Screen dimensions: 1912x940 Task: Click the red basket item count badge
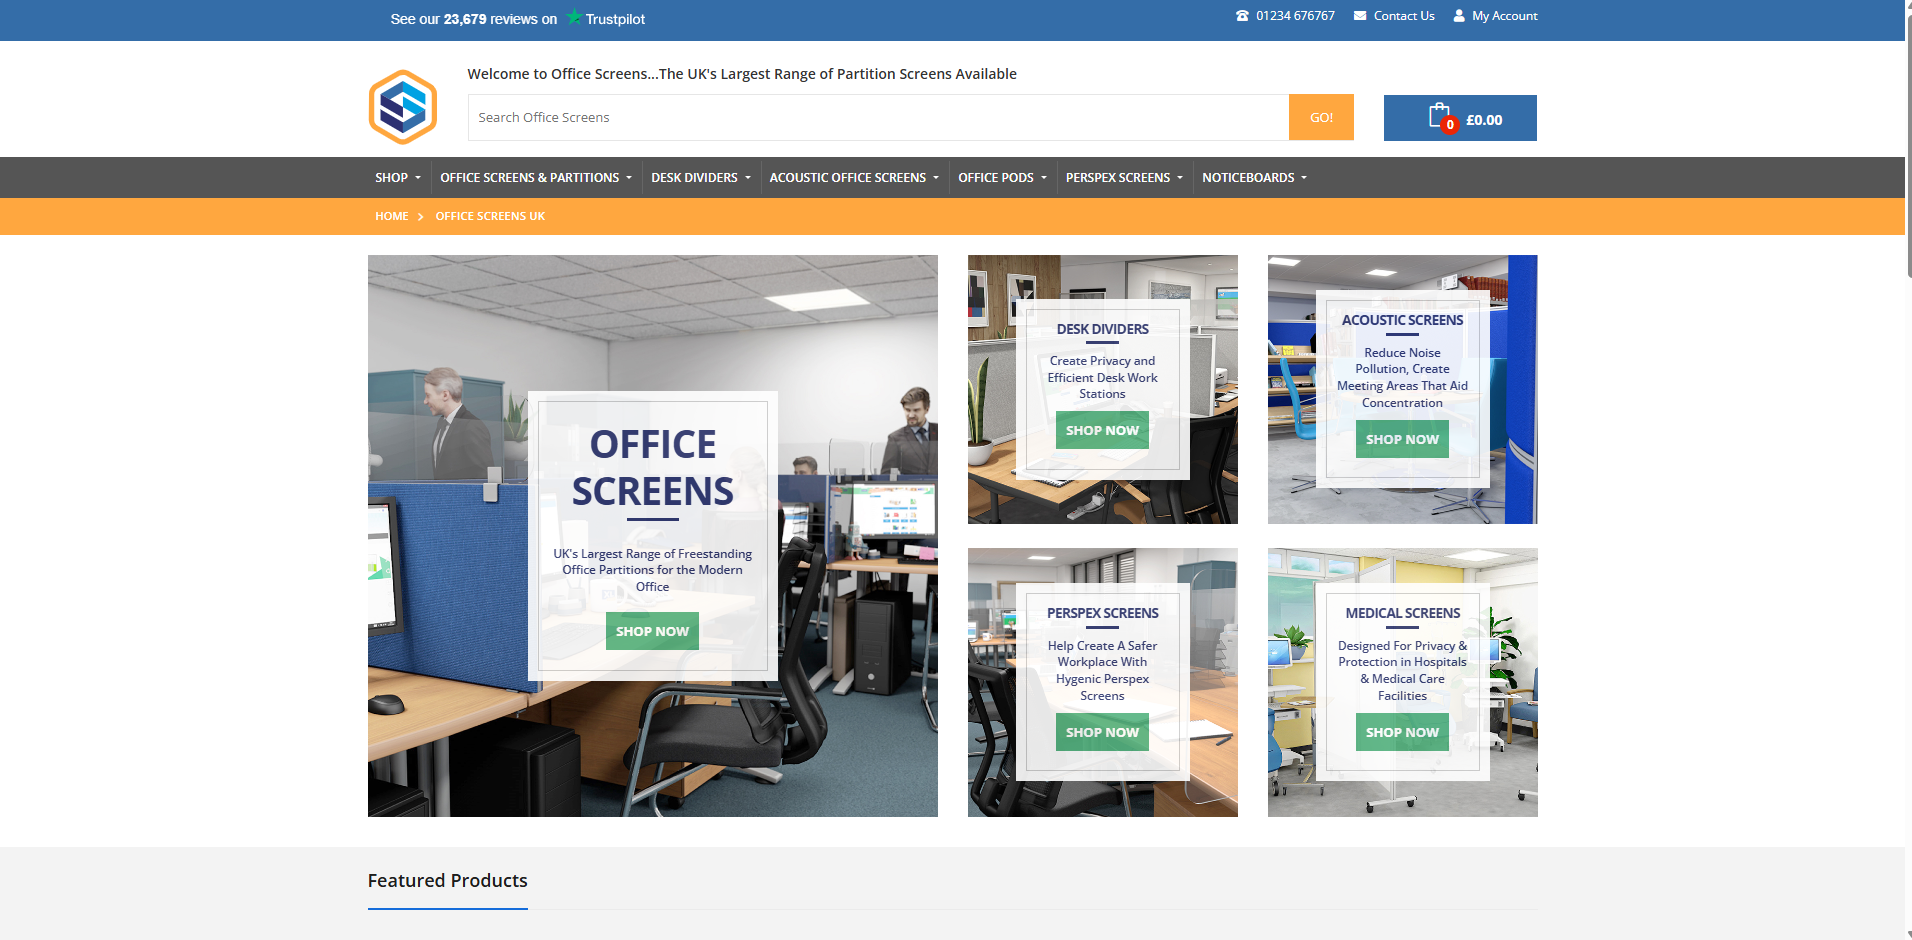pos(1450,125)
